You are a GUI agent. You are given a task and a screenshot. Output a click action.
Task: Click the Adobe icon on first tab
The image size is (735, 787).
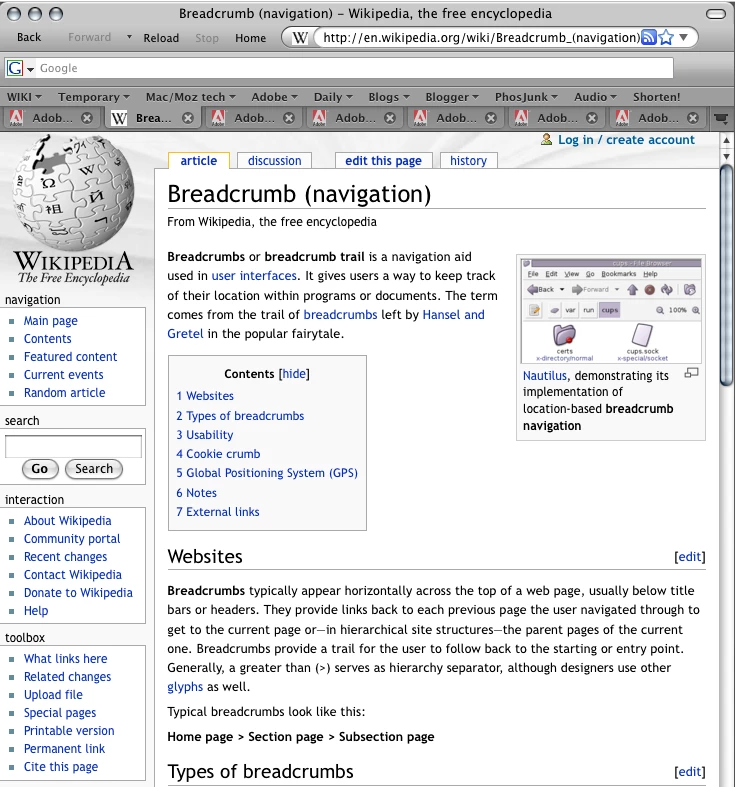(x=16, y=118)
